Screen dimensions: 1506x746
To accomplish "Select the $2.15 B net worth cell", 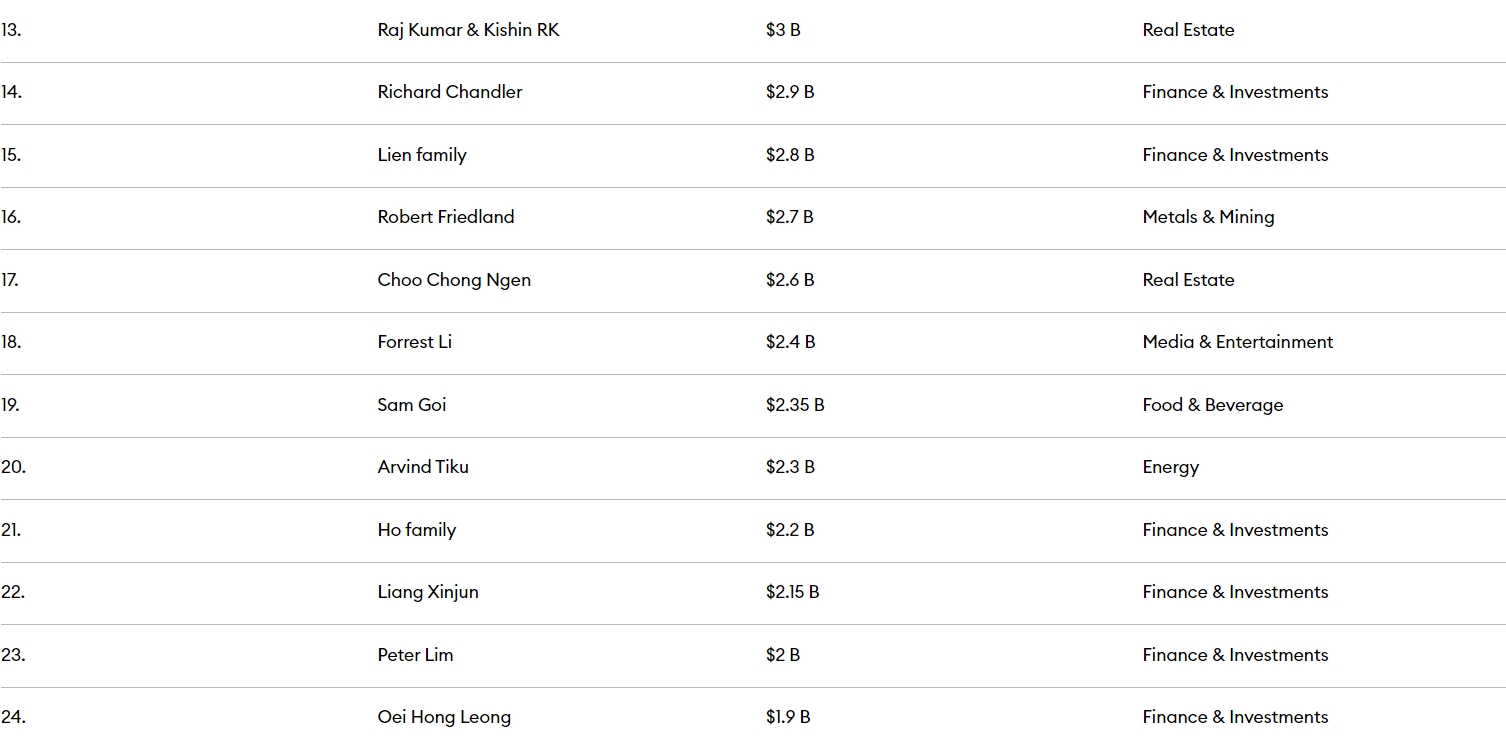I will pos(793,592).
